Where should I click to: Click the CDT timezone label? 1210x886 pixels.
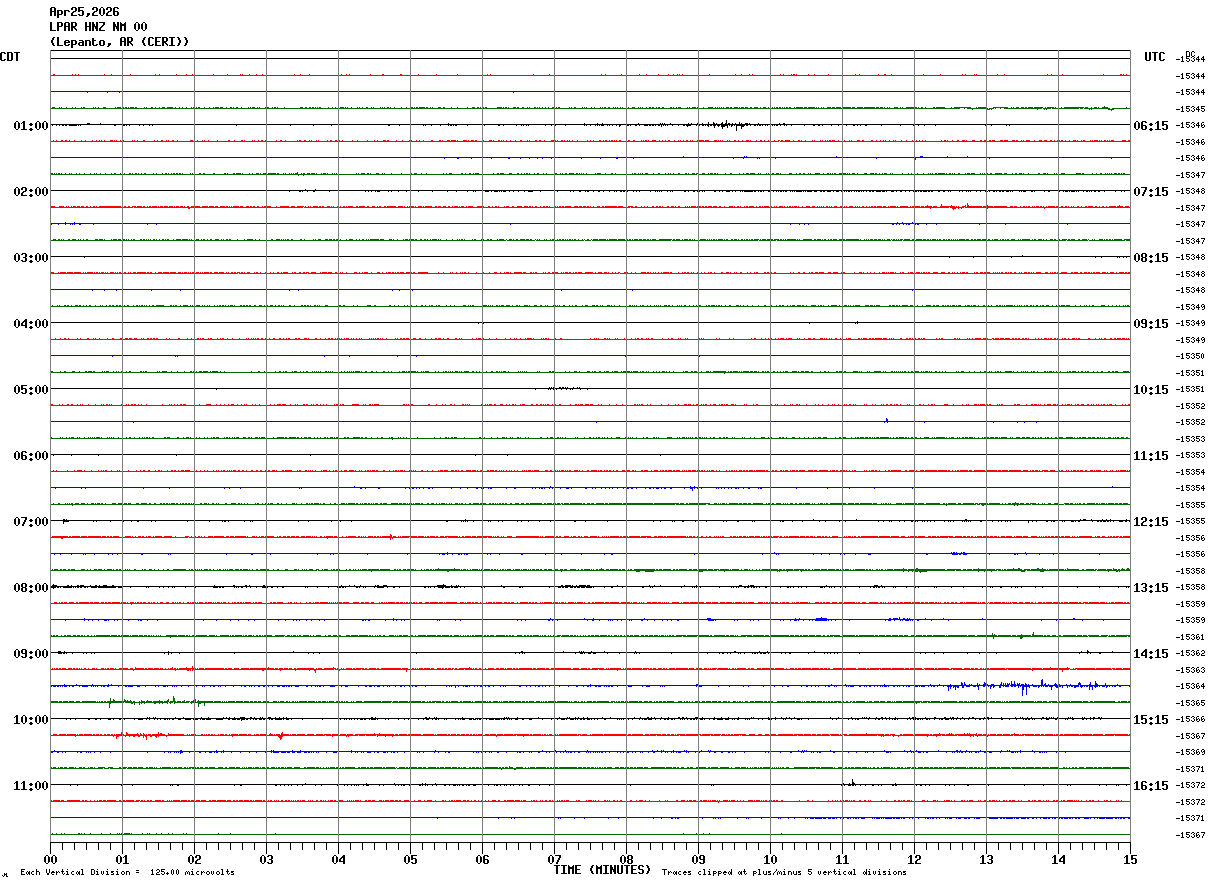pos(10,57)
